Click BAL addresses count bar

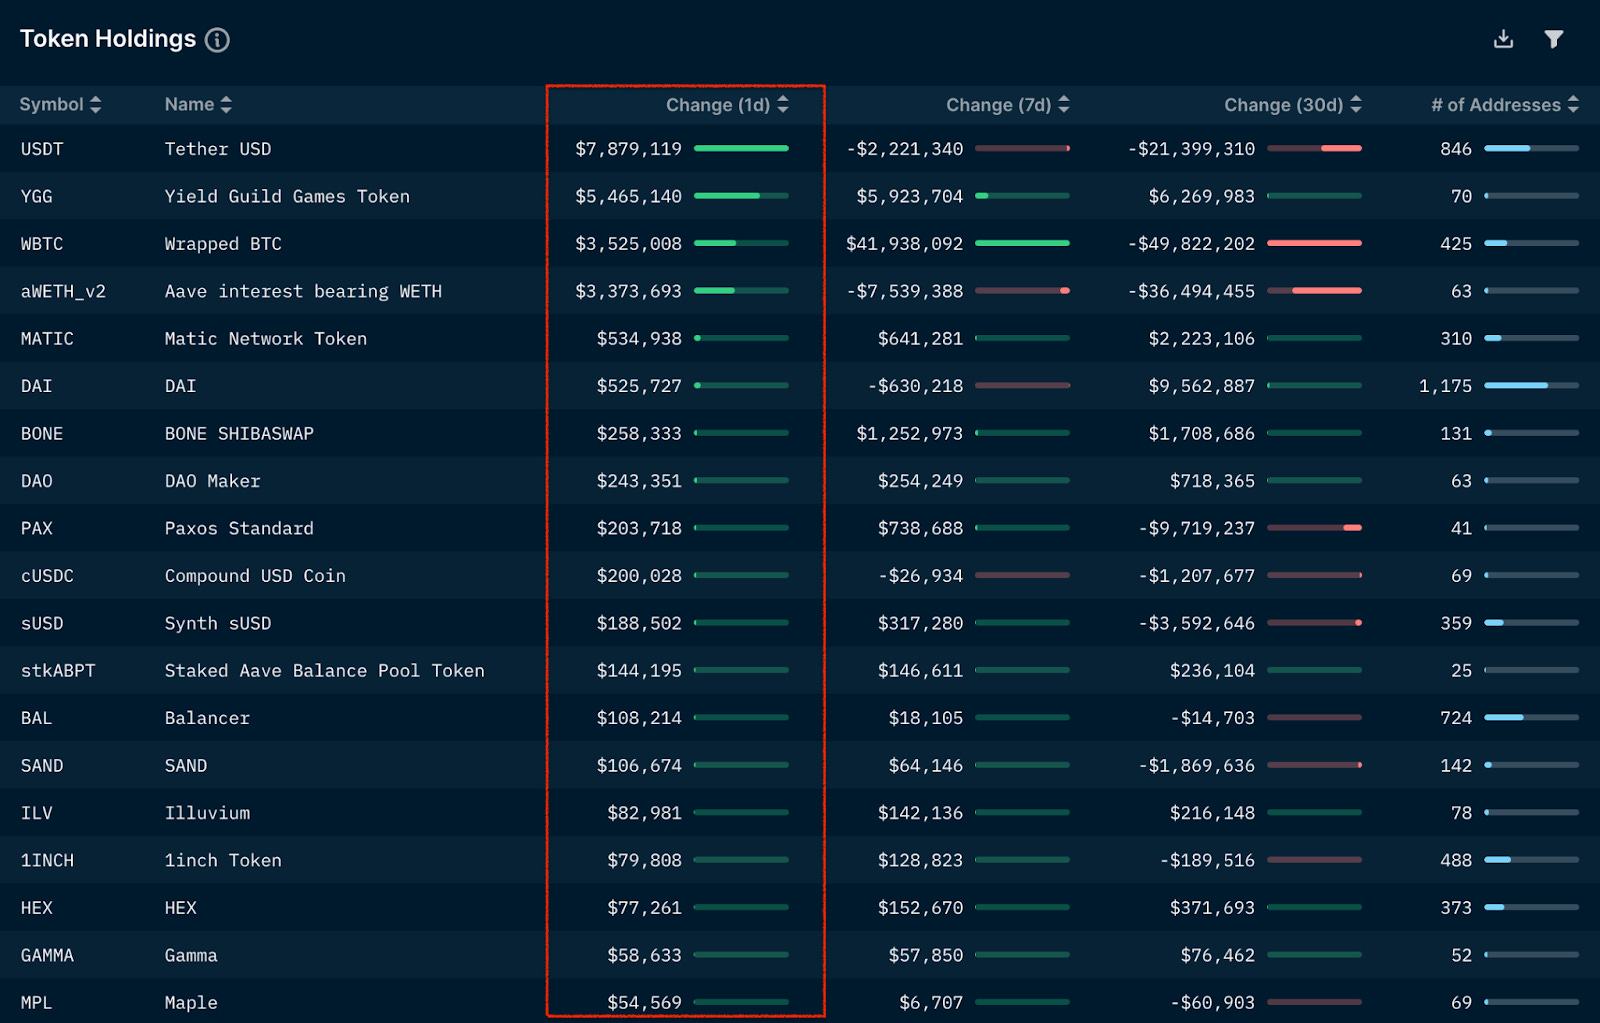[1532, 717]
